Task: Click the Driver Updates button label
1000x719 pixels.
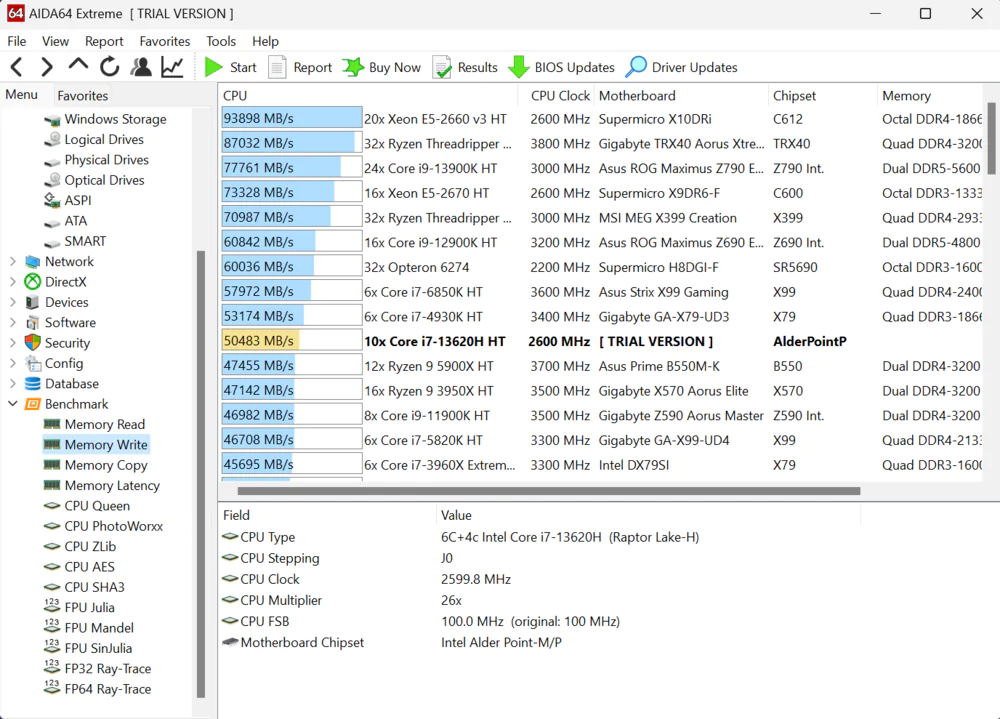Action: coord(694,68)
